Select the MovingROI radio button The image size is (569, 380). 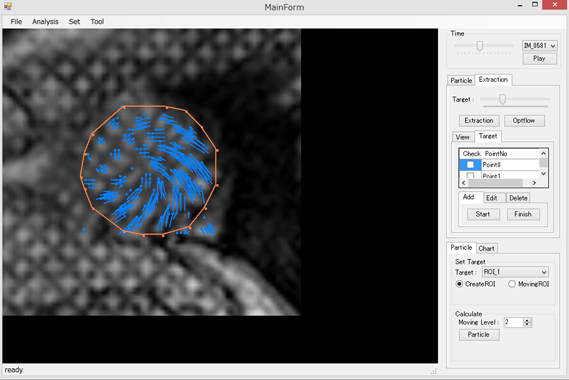tap(512, 284)
